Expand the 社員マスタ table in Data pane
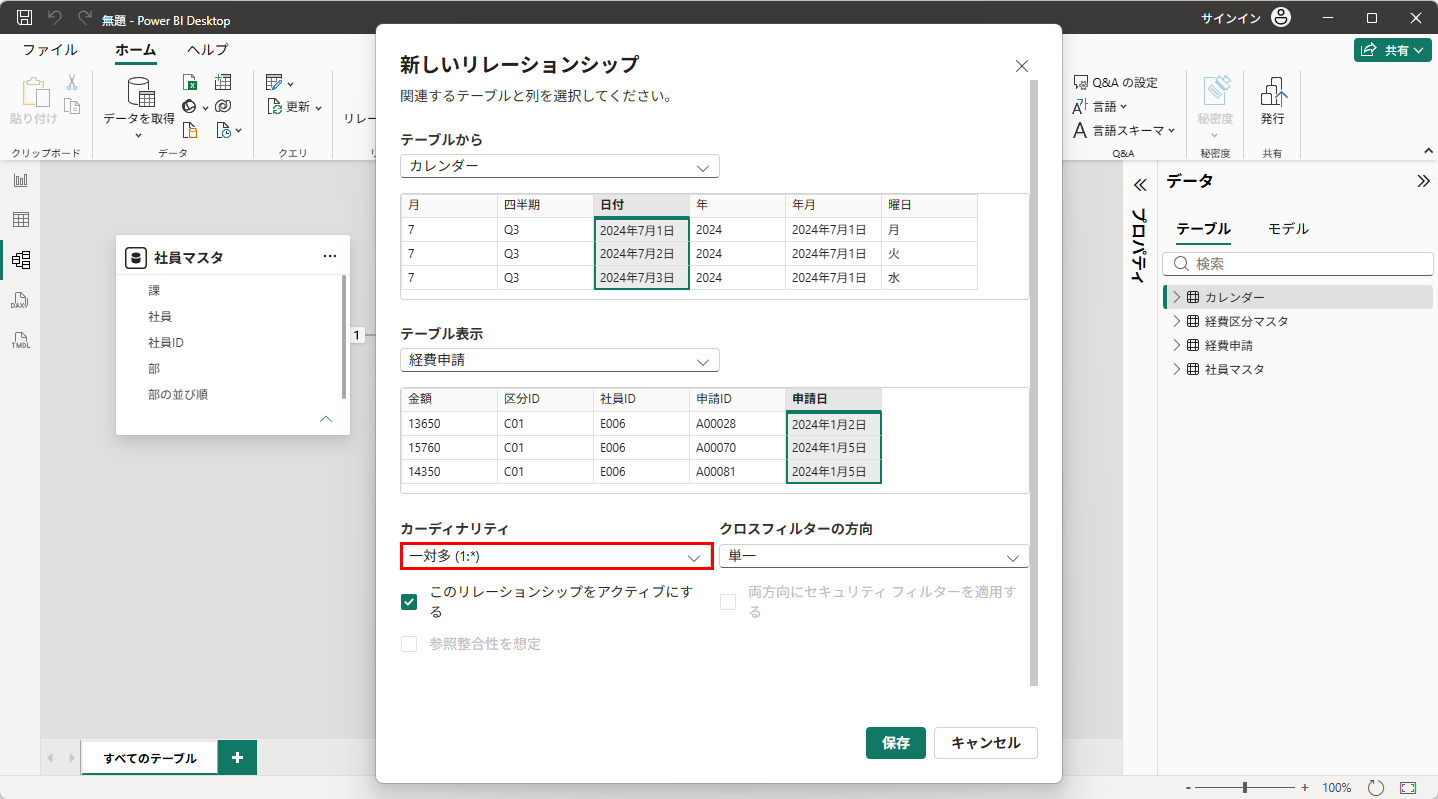 [1177, 369]
